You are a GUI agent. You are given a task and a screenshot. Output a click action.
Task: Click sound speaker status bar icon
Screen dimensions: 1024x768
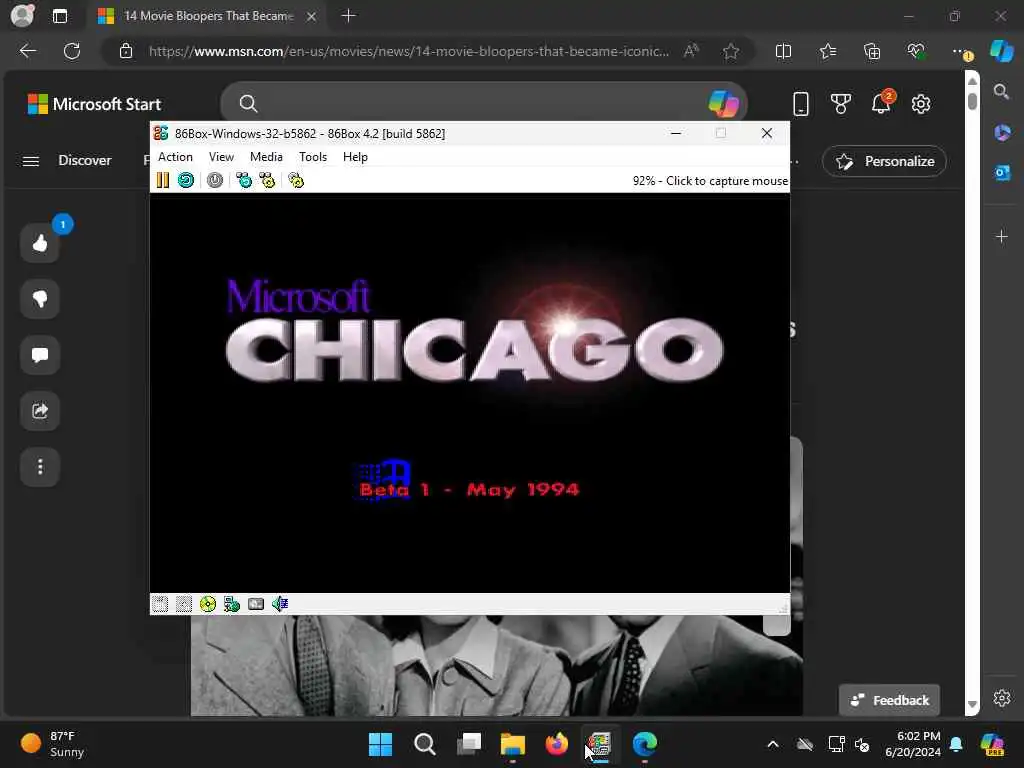coord(280,604)
